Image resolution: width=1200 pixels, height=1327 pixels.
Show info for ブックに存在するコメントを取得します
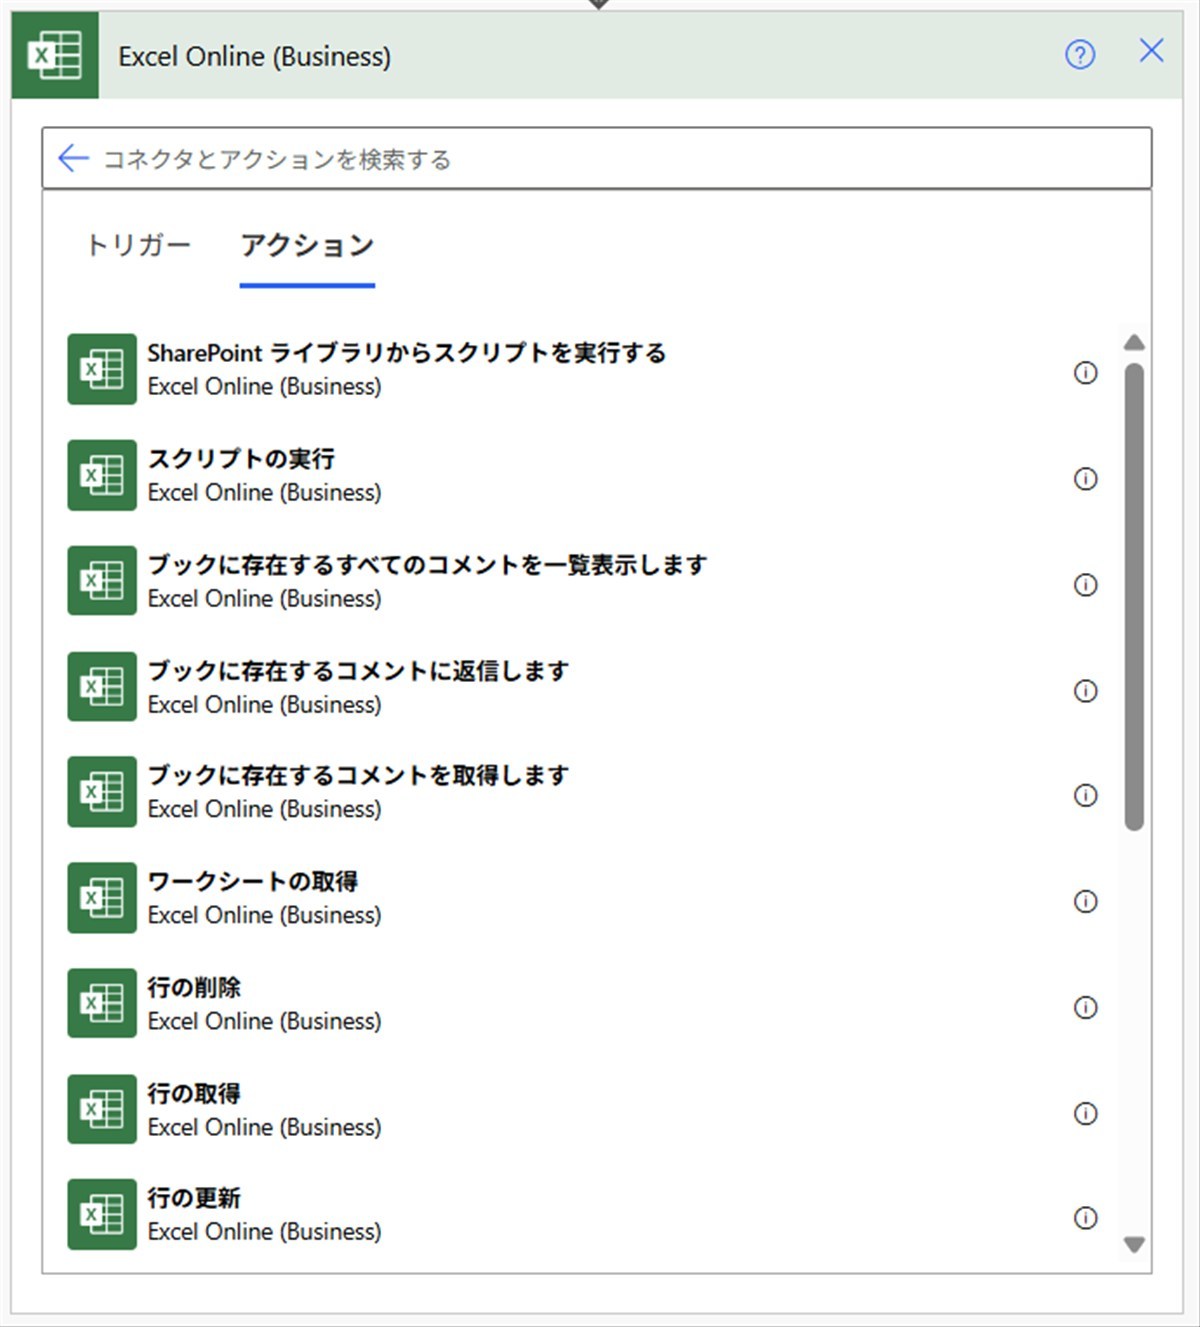(1085, 795)
